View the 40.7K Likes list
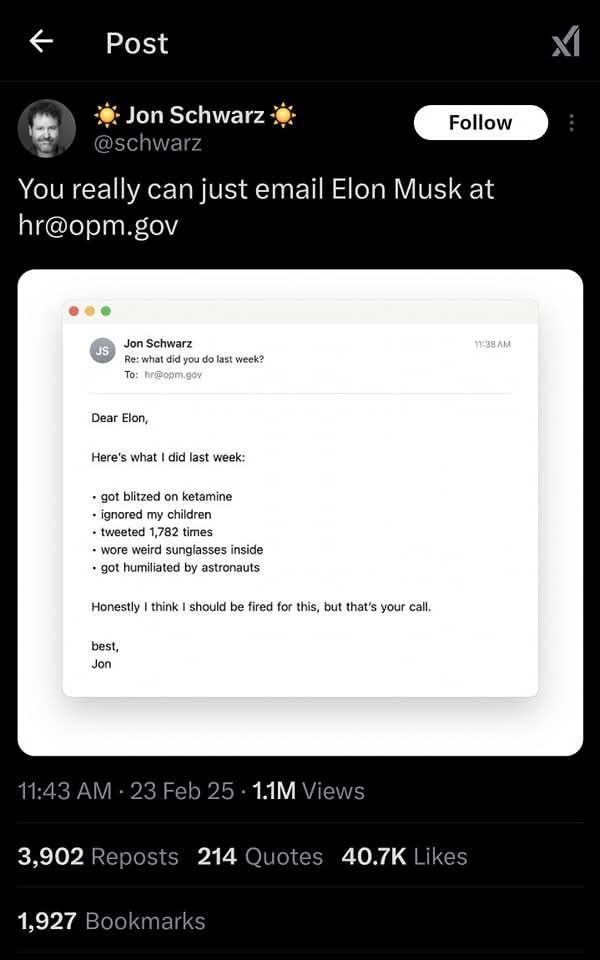Screen dimensions: 600x960 click(404, 857)
